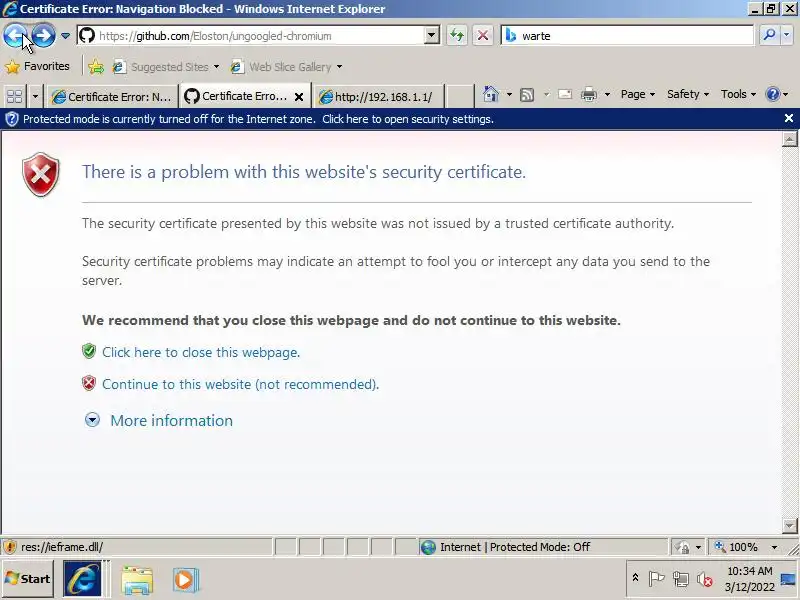
Task: Click the RSS feeds icon
Action: 527,94
